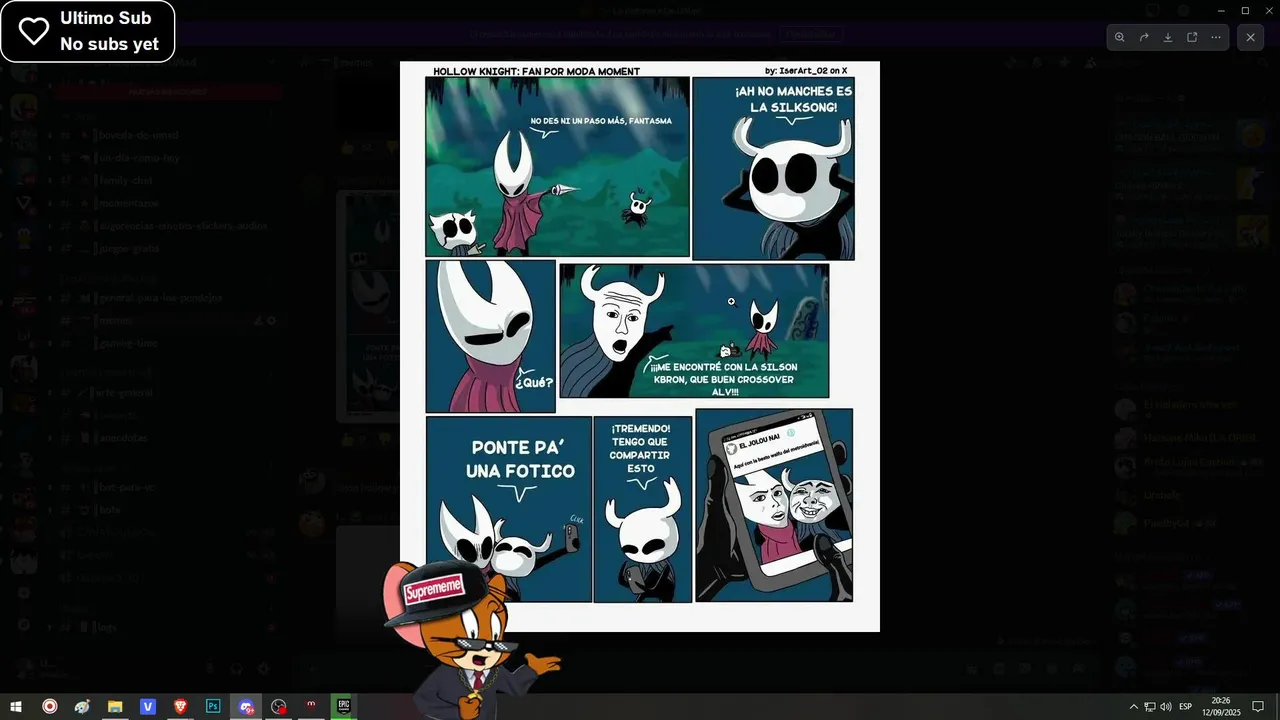Launch the Paint palette app from taskbar
The image size is (1280, 720).
[x=82, y=706]
